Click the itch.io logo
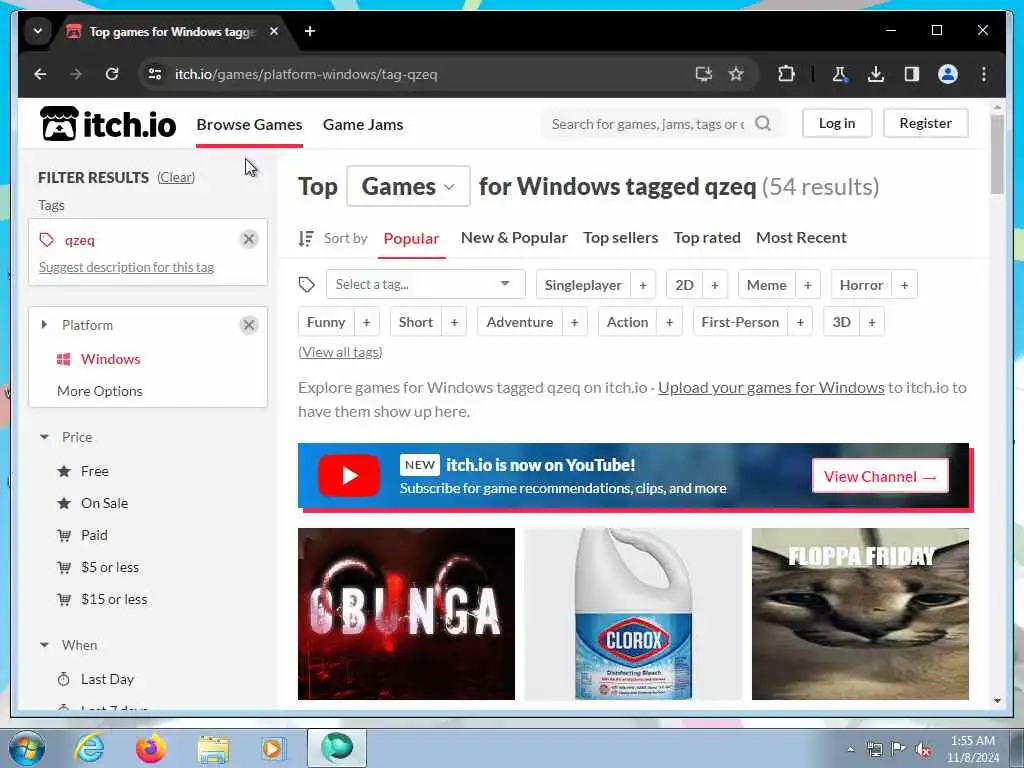 click(x=108, y=124)
